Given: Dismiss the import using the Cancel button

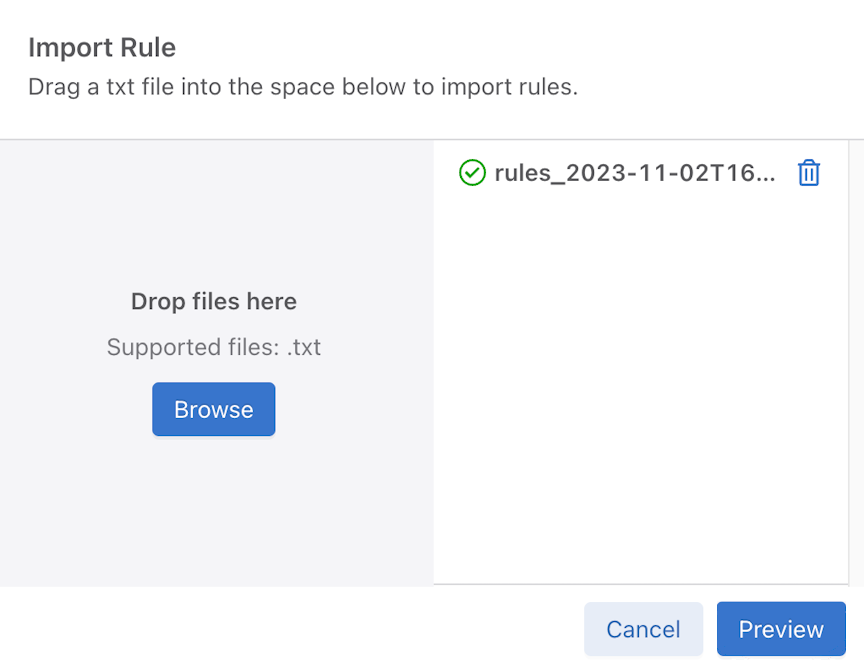Looking at the screenshot, I should pos(643,629).
